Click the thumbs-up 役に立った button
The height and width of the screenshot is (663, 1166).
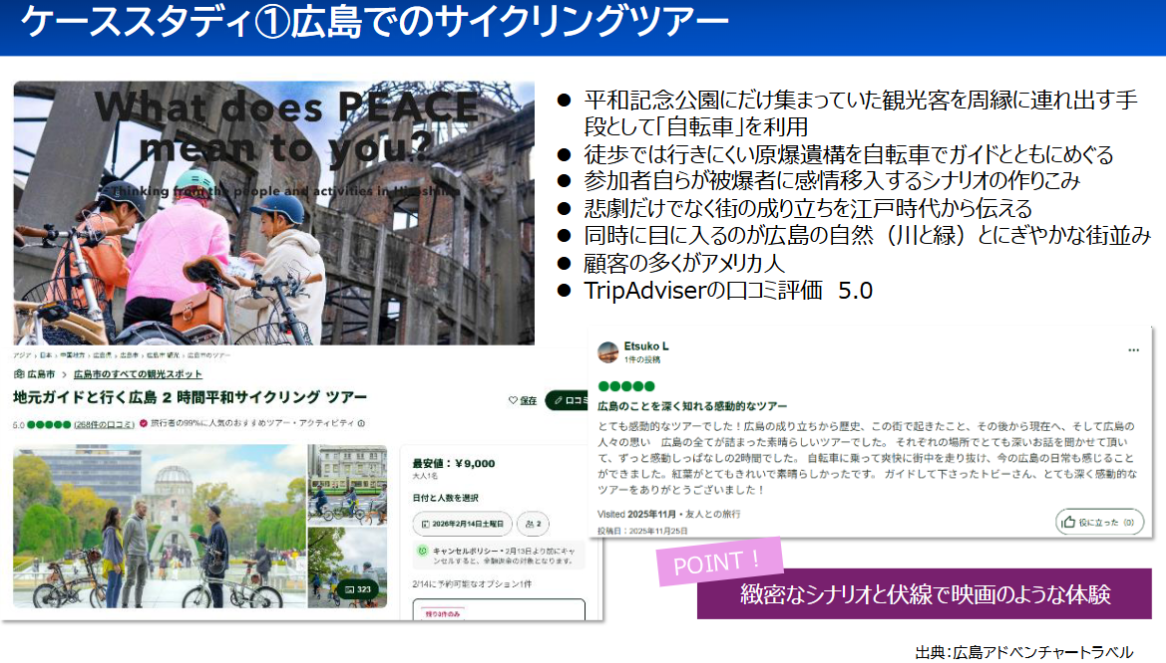1099,522
